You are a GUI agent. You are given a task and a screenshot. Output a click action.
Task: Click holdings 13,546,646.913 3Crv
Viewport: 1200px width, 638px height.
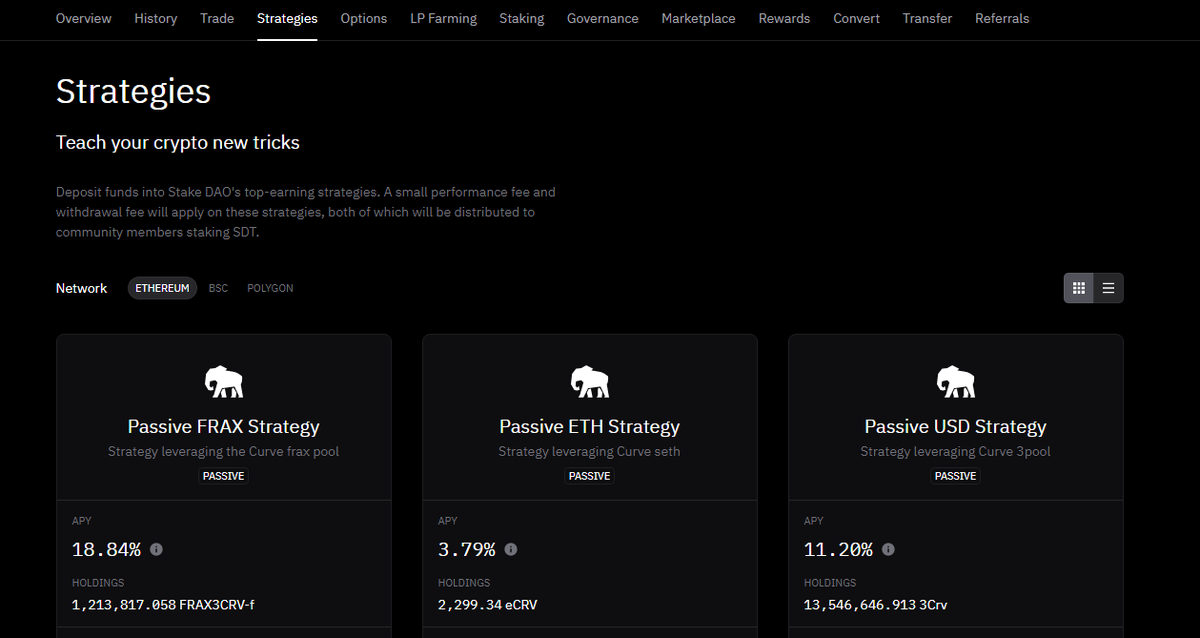tap(876, 605)
